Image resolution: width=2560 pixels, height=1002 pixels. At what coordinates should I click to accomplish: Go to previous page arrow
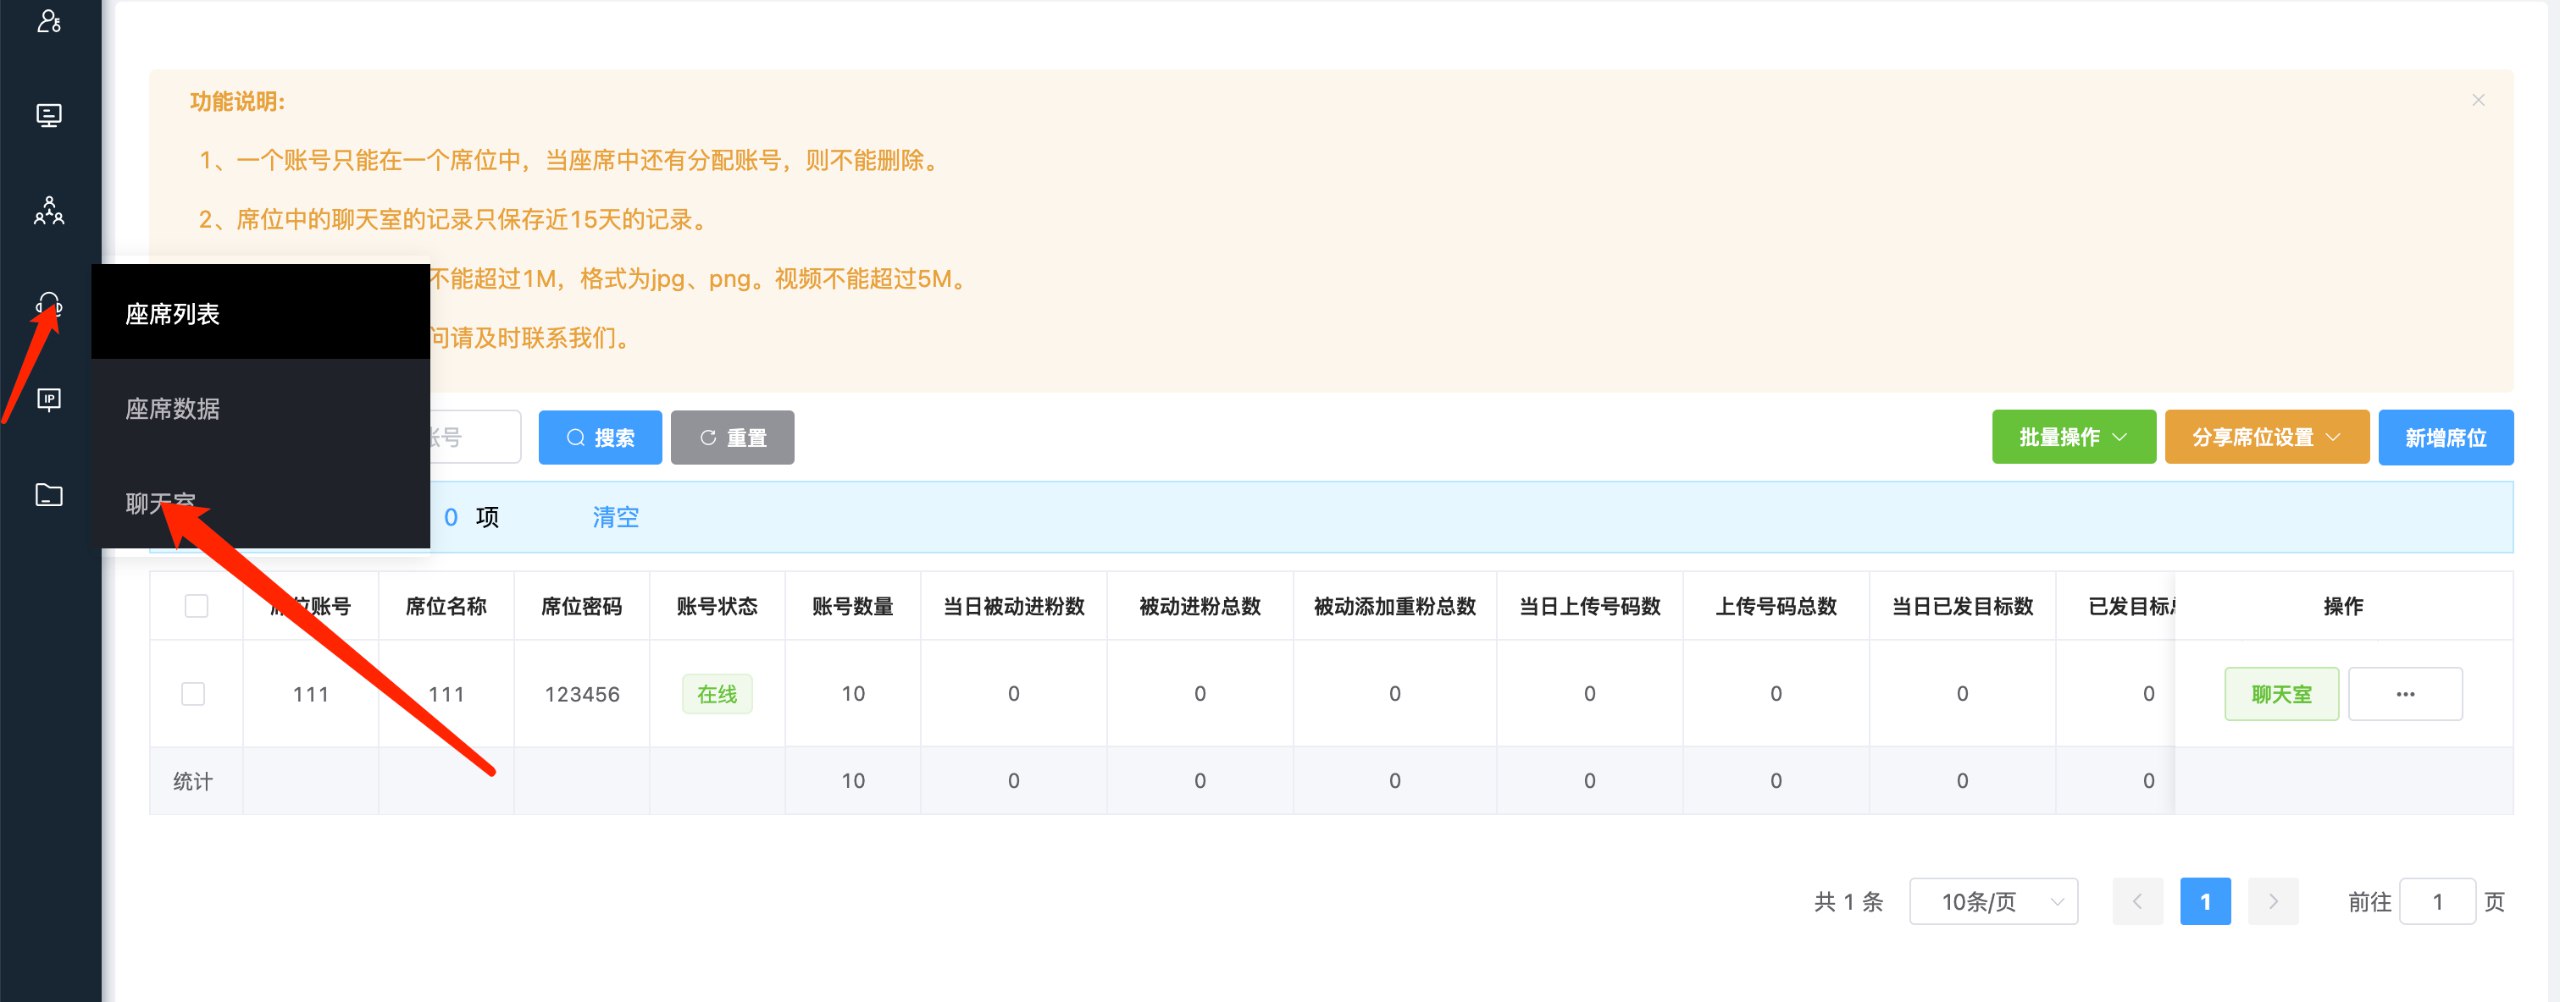(2137, 902)
